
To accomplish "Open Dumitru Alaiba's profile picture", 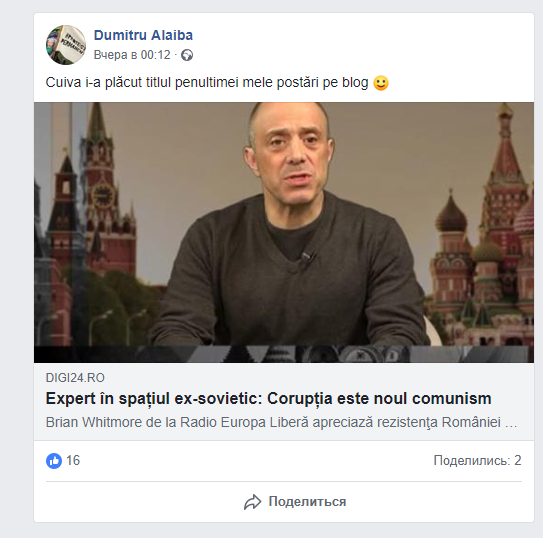I will (66, 45).
